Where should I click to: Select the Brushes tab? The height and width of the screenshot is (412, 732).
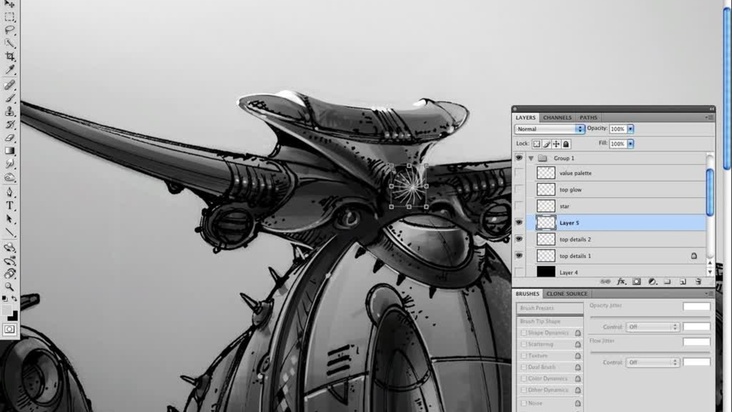point(528,293)
